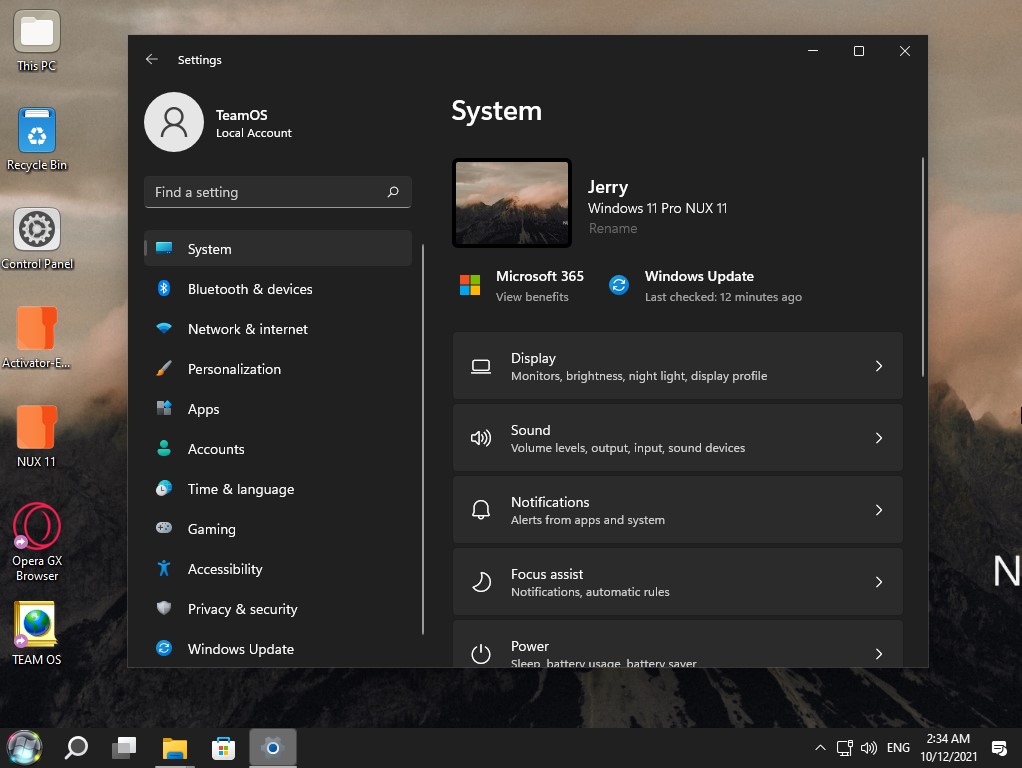Screen dimensions: 1022x768
Task: Click the Privacy & security shield icon
Action: [164, 608]
